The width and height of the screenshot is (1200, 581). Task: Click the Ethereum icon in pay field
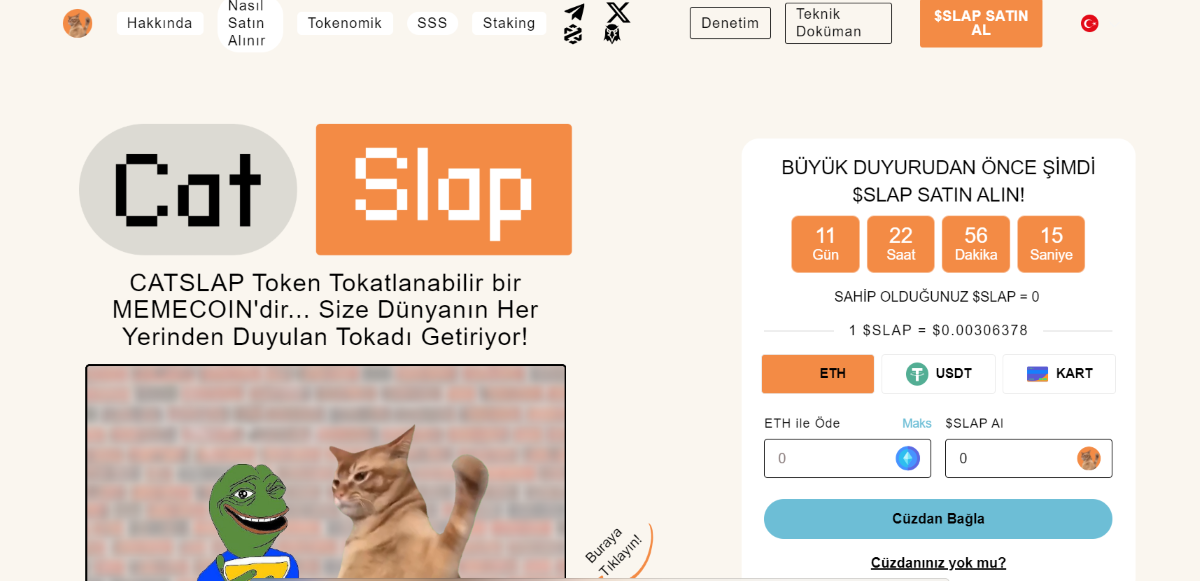tap(907, 458)
